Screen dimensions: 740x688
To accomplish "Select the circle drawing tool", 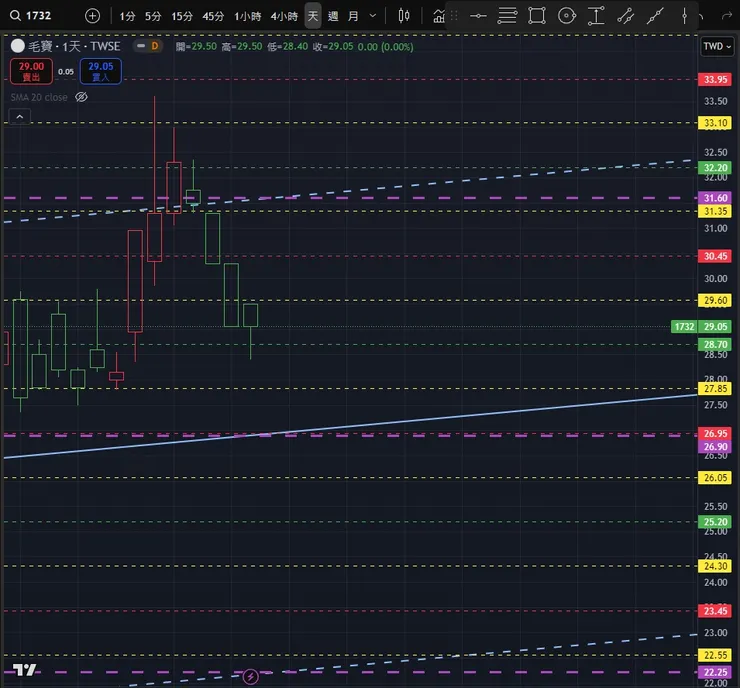I will pyautogui.click(x=567, y=16).
